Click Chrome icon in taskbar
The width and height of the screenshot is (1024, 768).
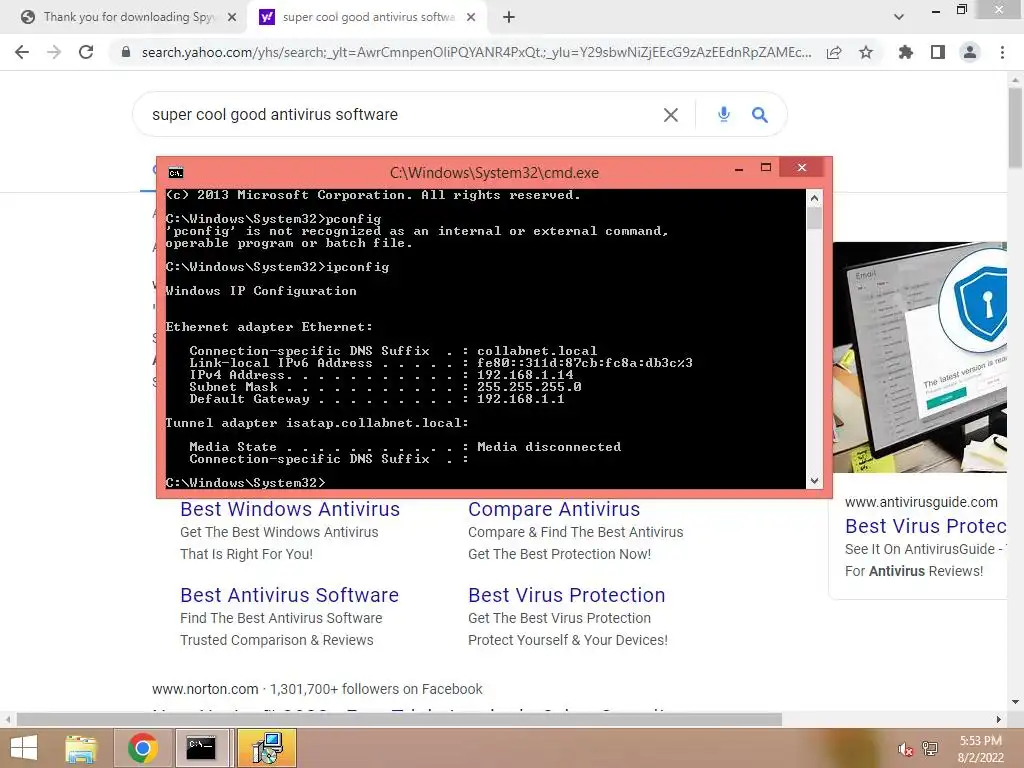(143, 748)
